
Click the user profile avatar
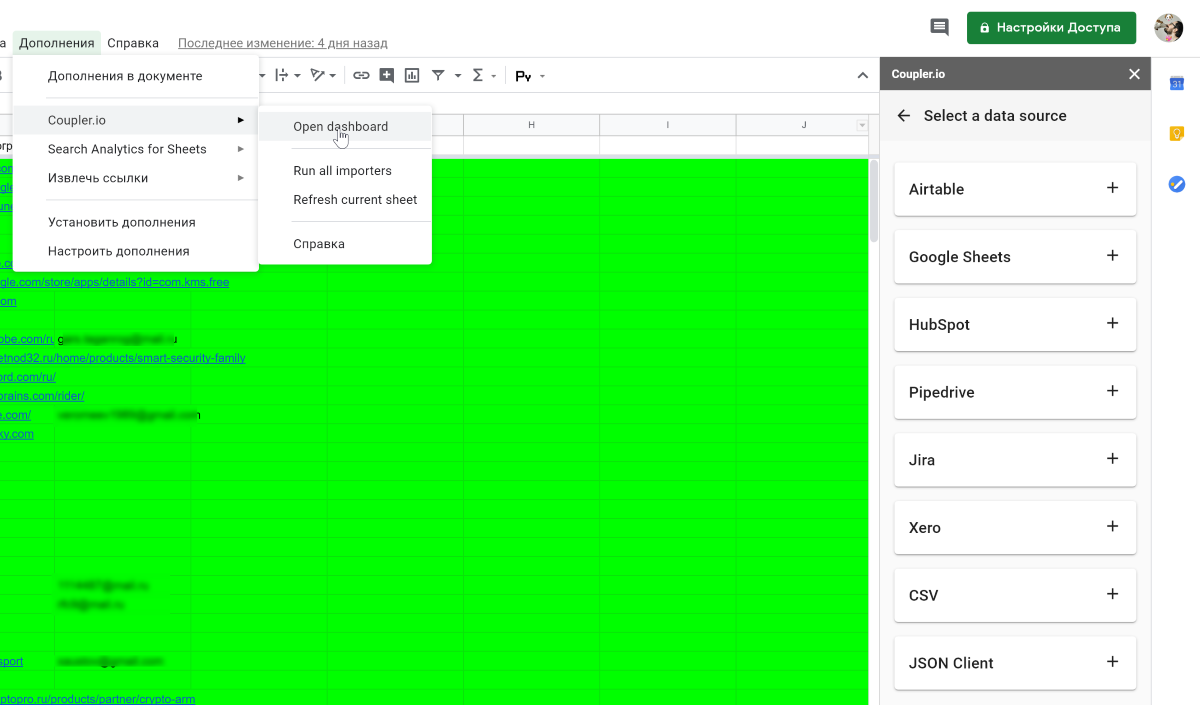click(x=1168, y=27)
